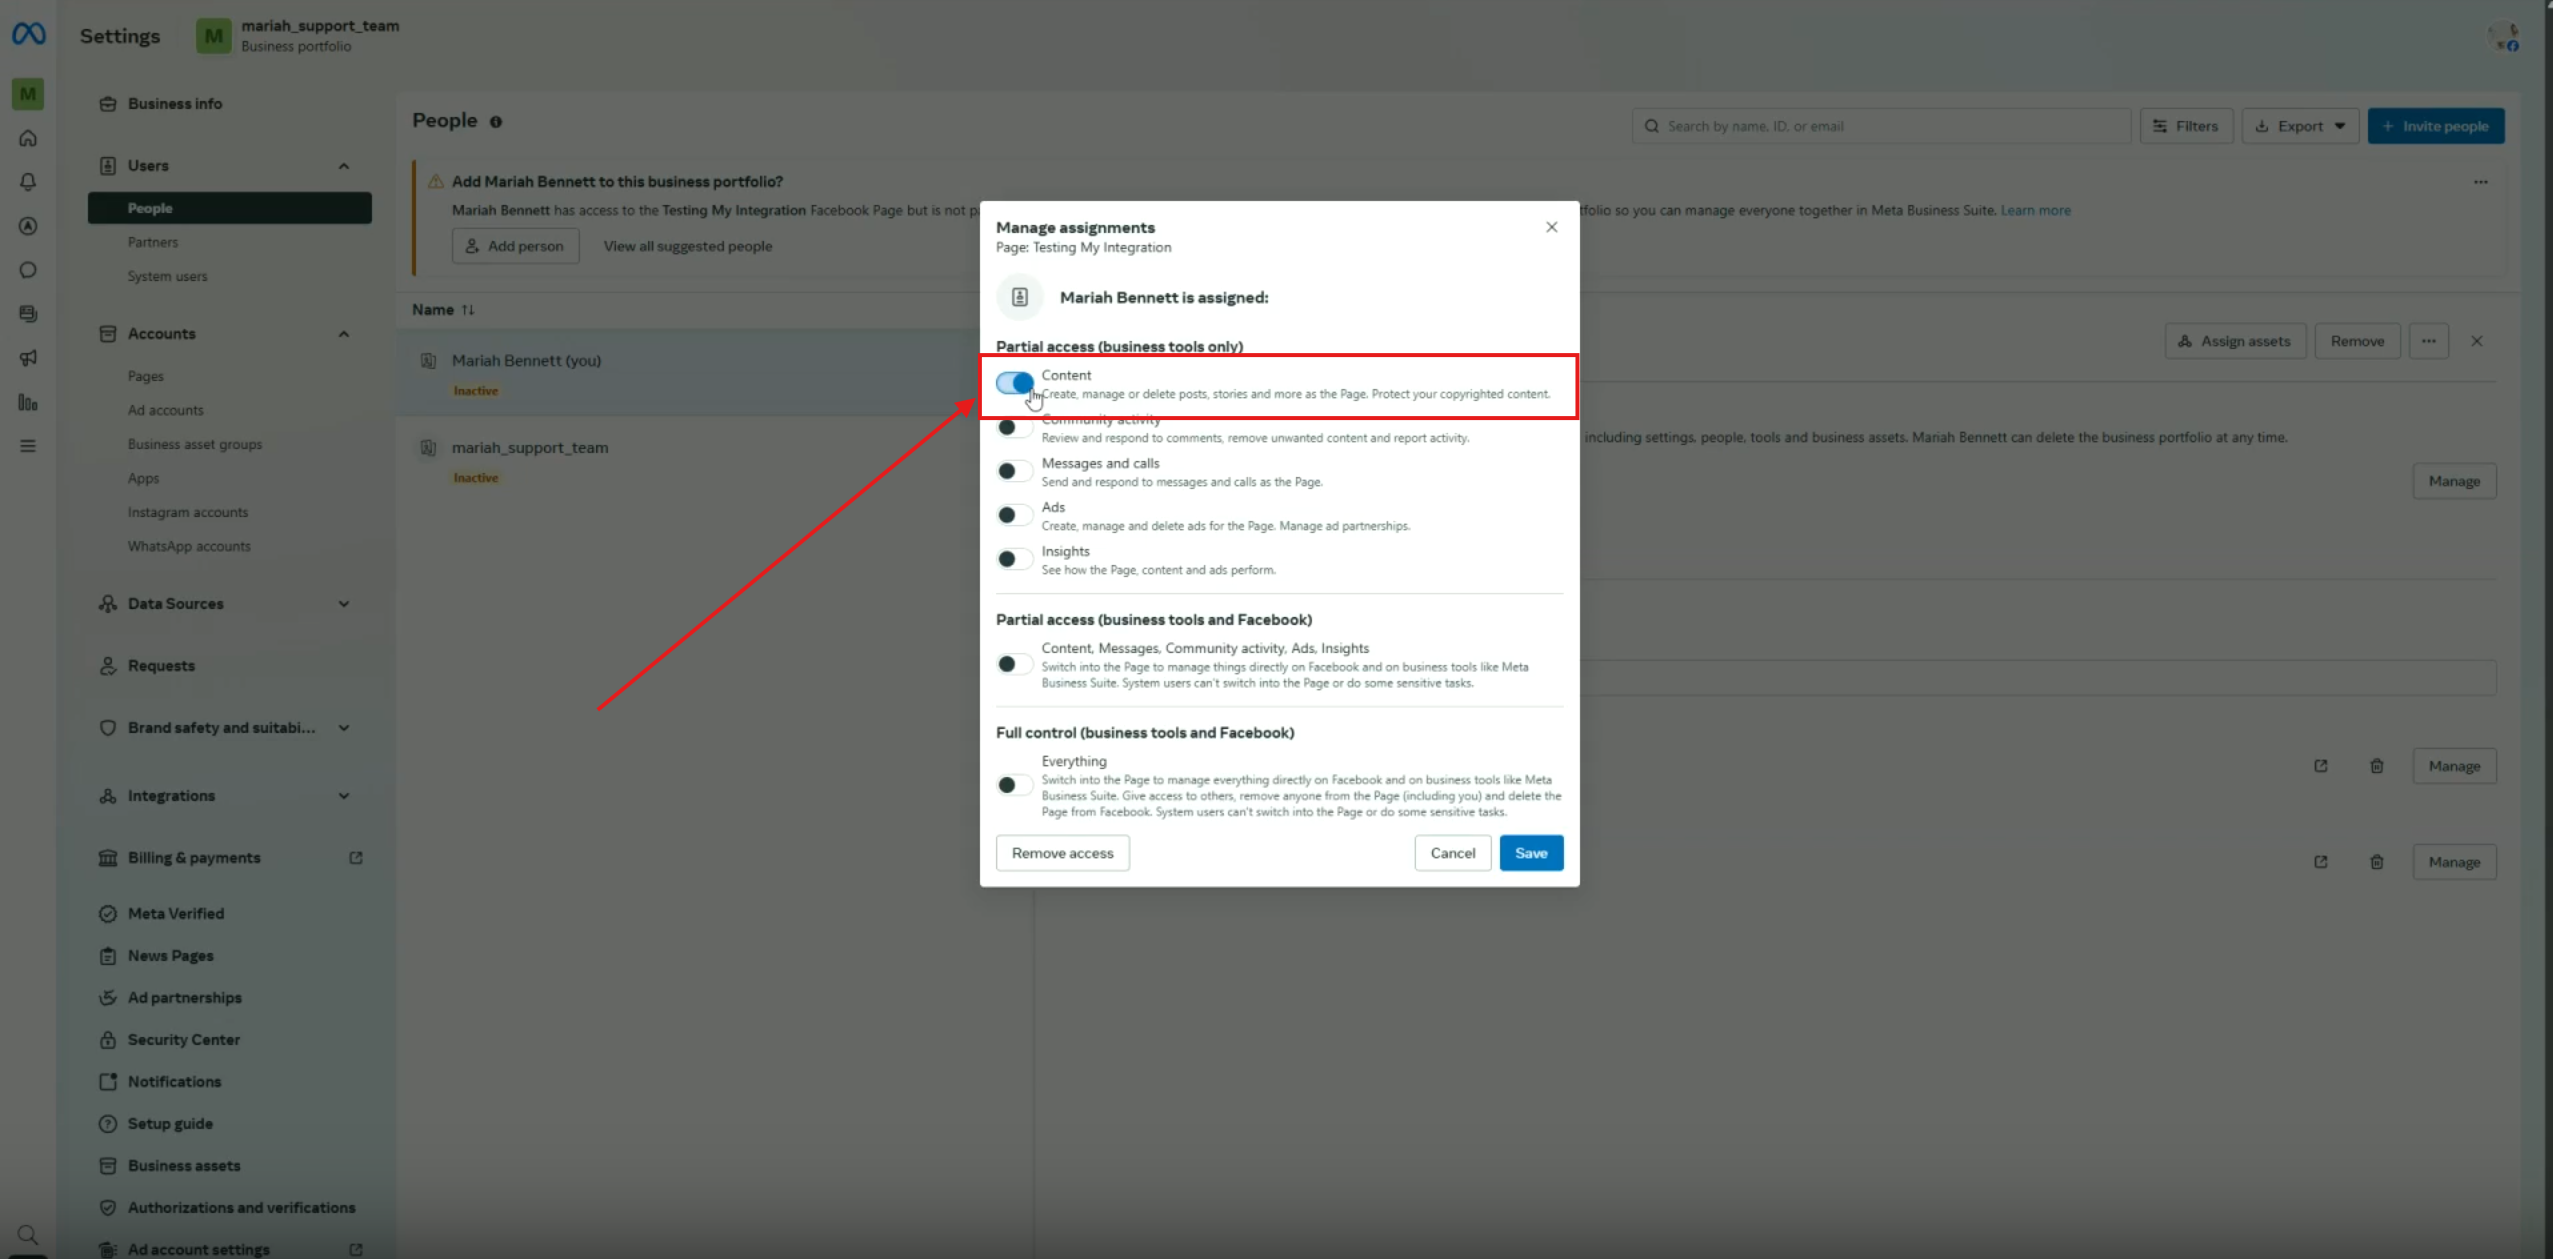
Task: Toggle Content access off
Action: 1014,383
